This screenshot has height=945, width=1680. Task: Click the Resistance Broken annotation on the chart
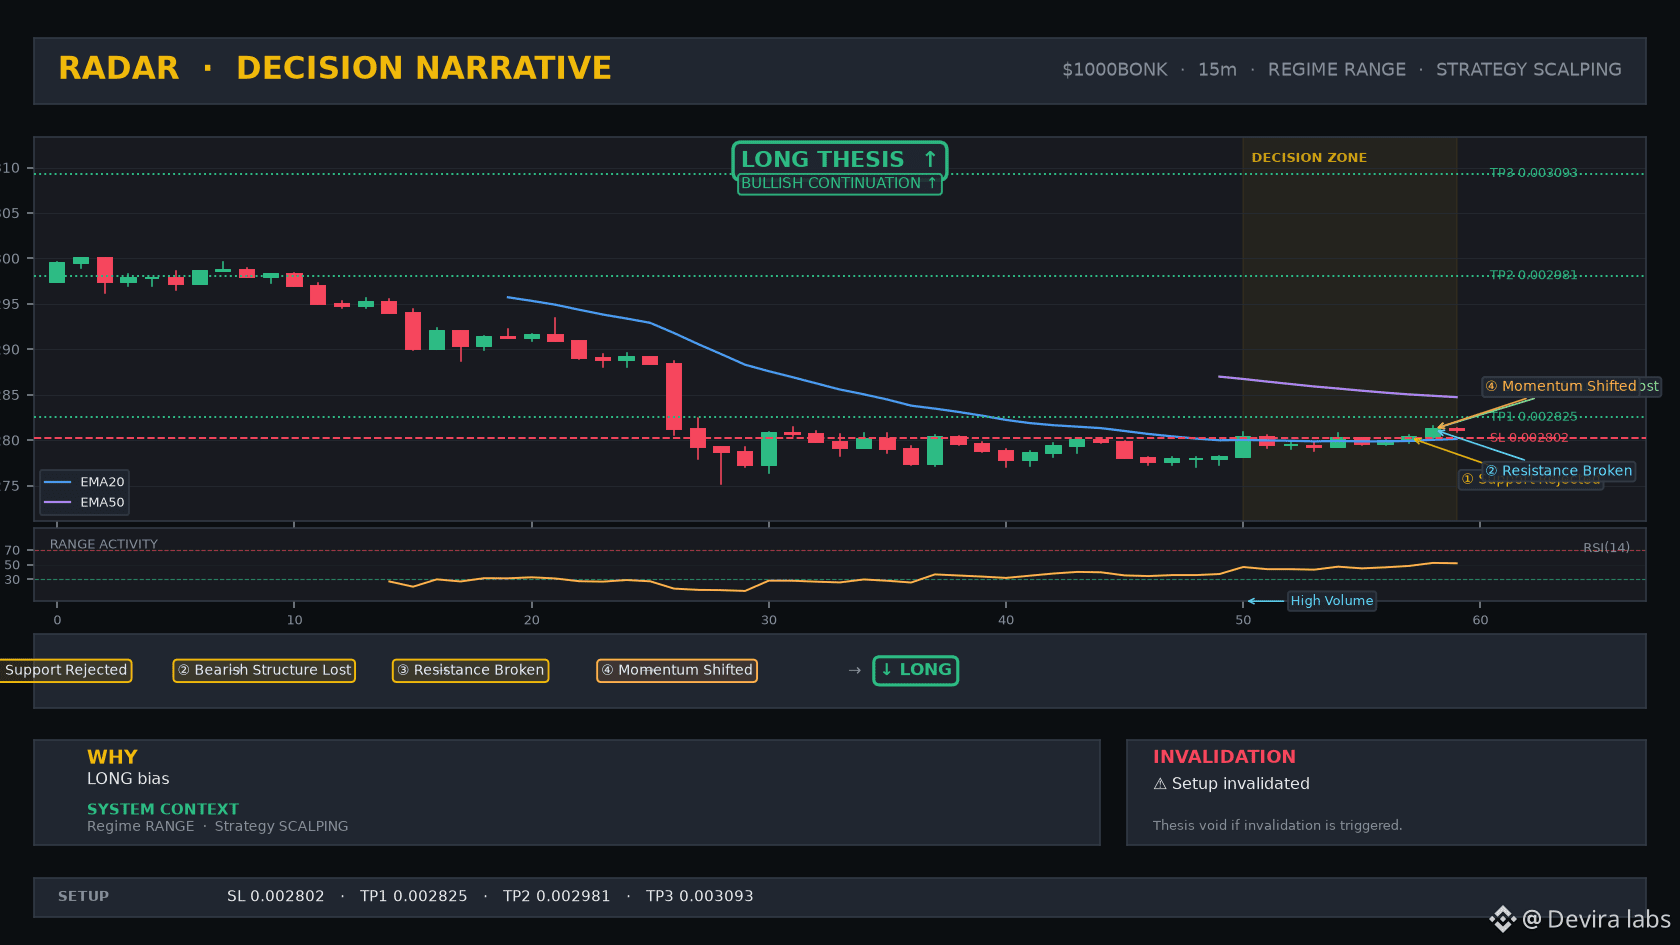point(1558,471)
